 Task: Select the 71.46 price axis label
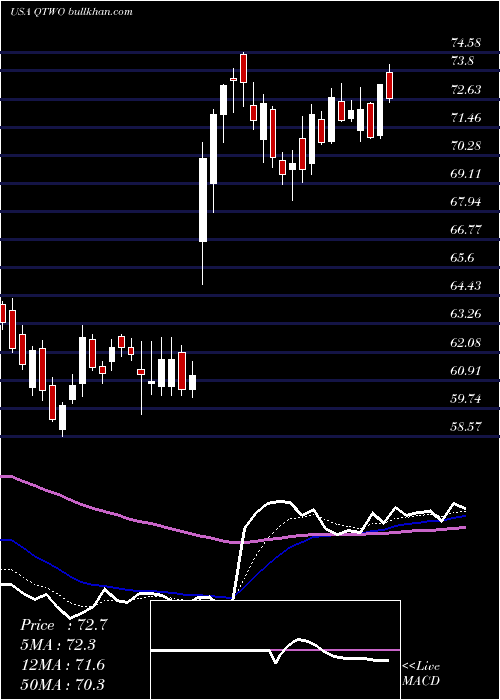point(466,118)
